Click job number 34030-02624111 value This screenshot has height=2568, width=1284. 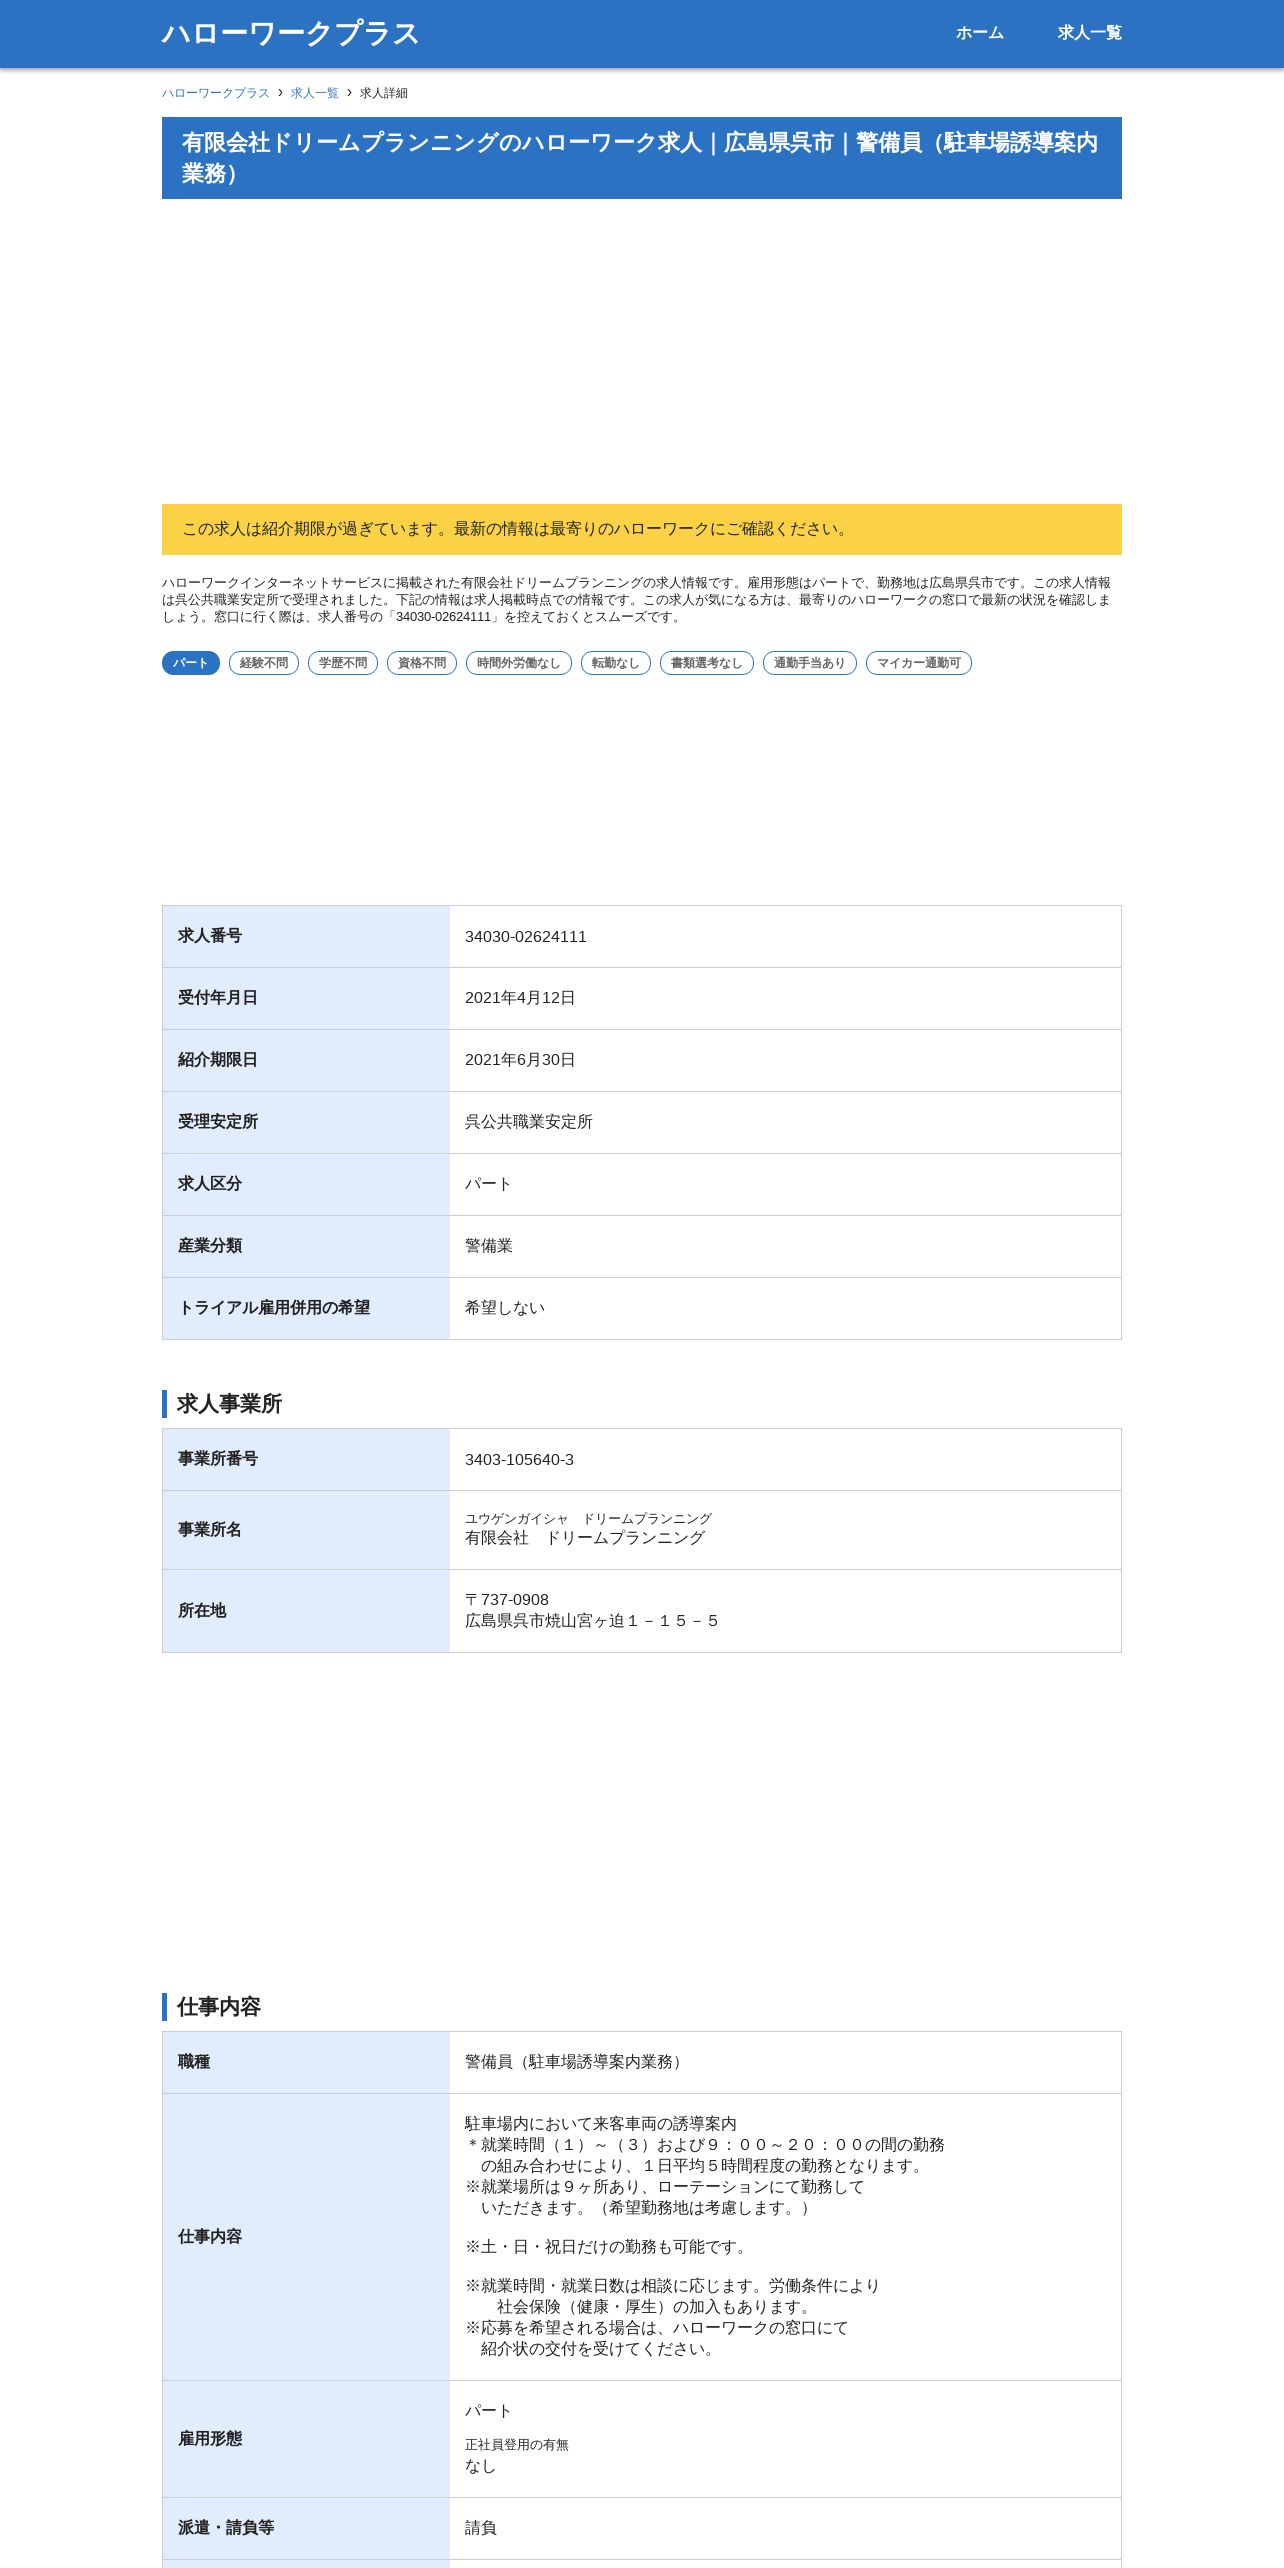click(x=526, y=937)
